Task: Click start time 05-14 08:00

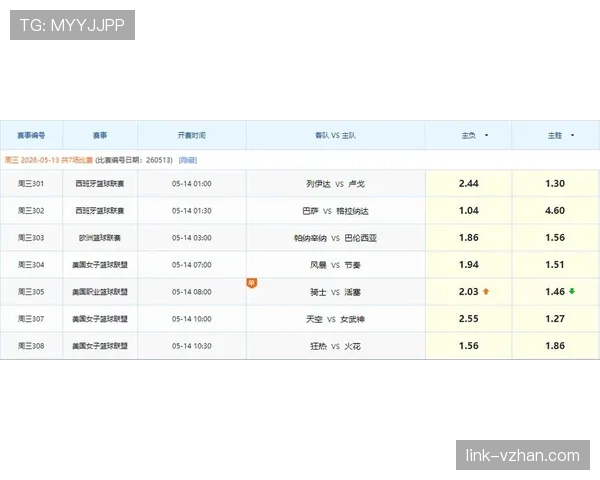Action: pyautogui.click(x=192, y=292)
